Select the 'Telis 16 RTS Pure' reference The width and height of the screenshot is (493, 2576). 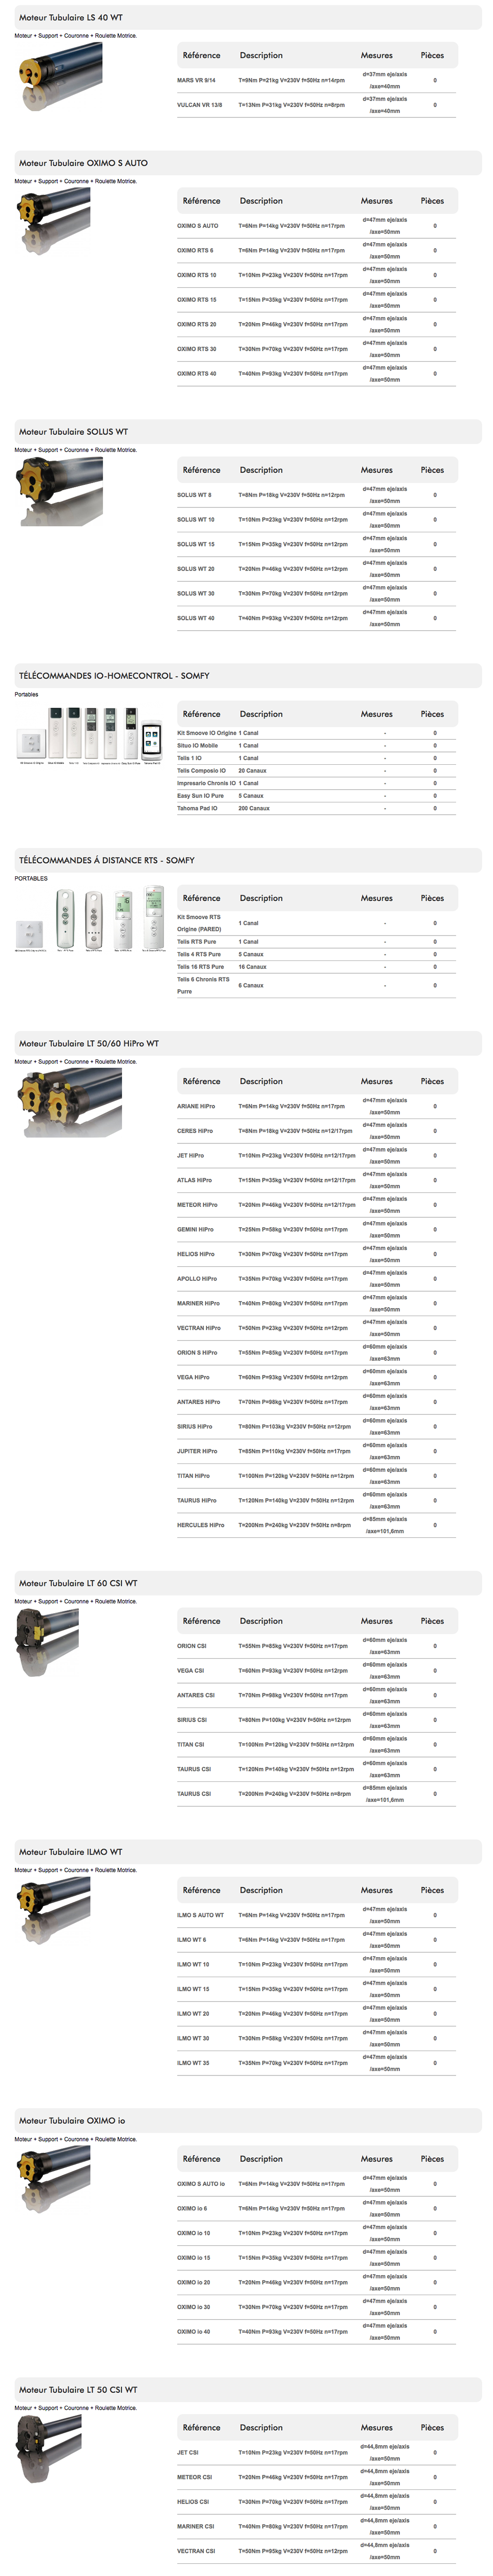(x=201, y=967)
